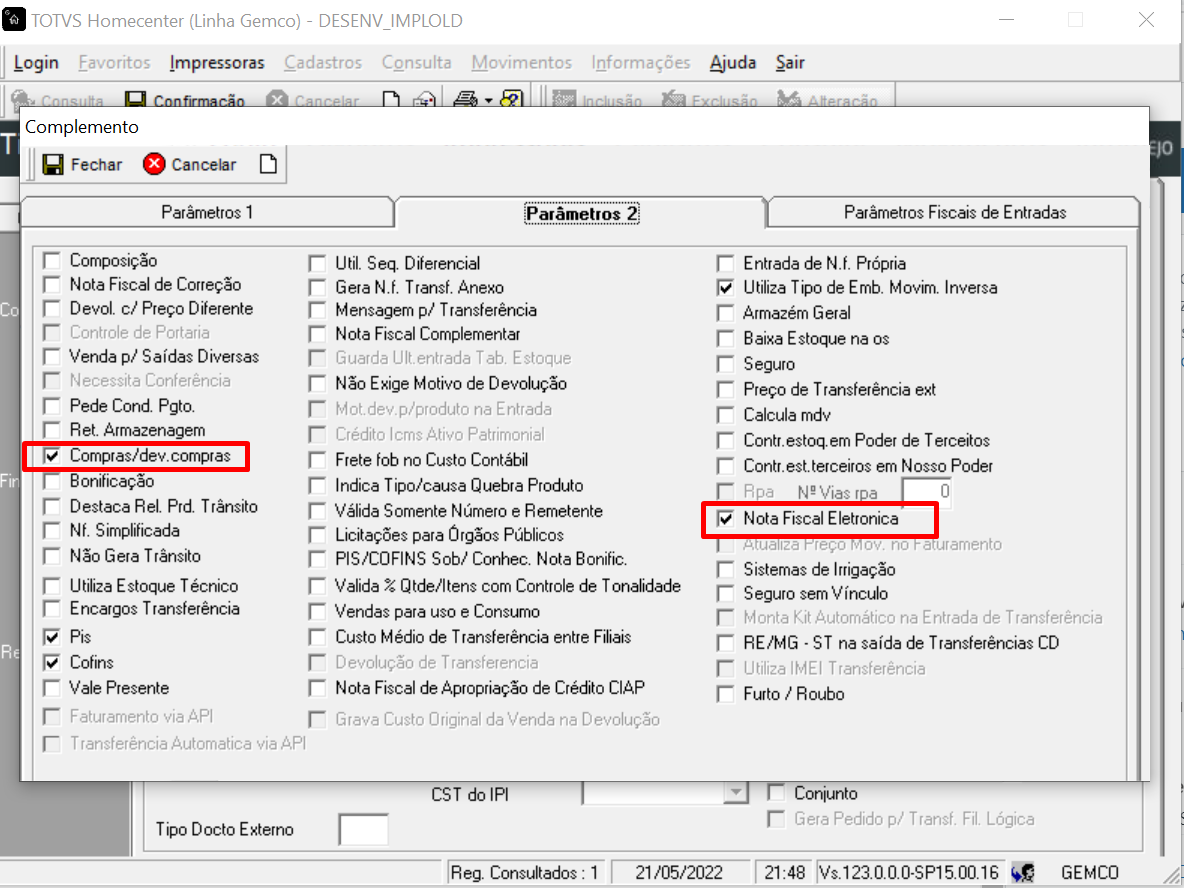Uncheck the Nota Fiscal Eletronica checkbox
Screen dimensions: 1184x888
[725, 520]
